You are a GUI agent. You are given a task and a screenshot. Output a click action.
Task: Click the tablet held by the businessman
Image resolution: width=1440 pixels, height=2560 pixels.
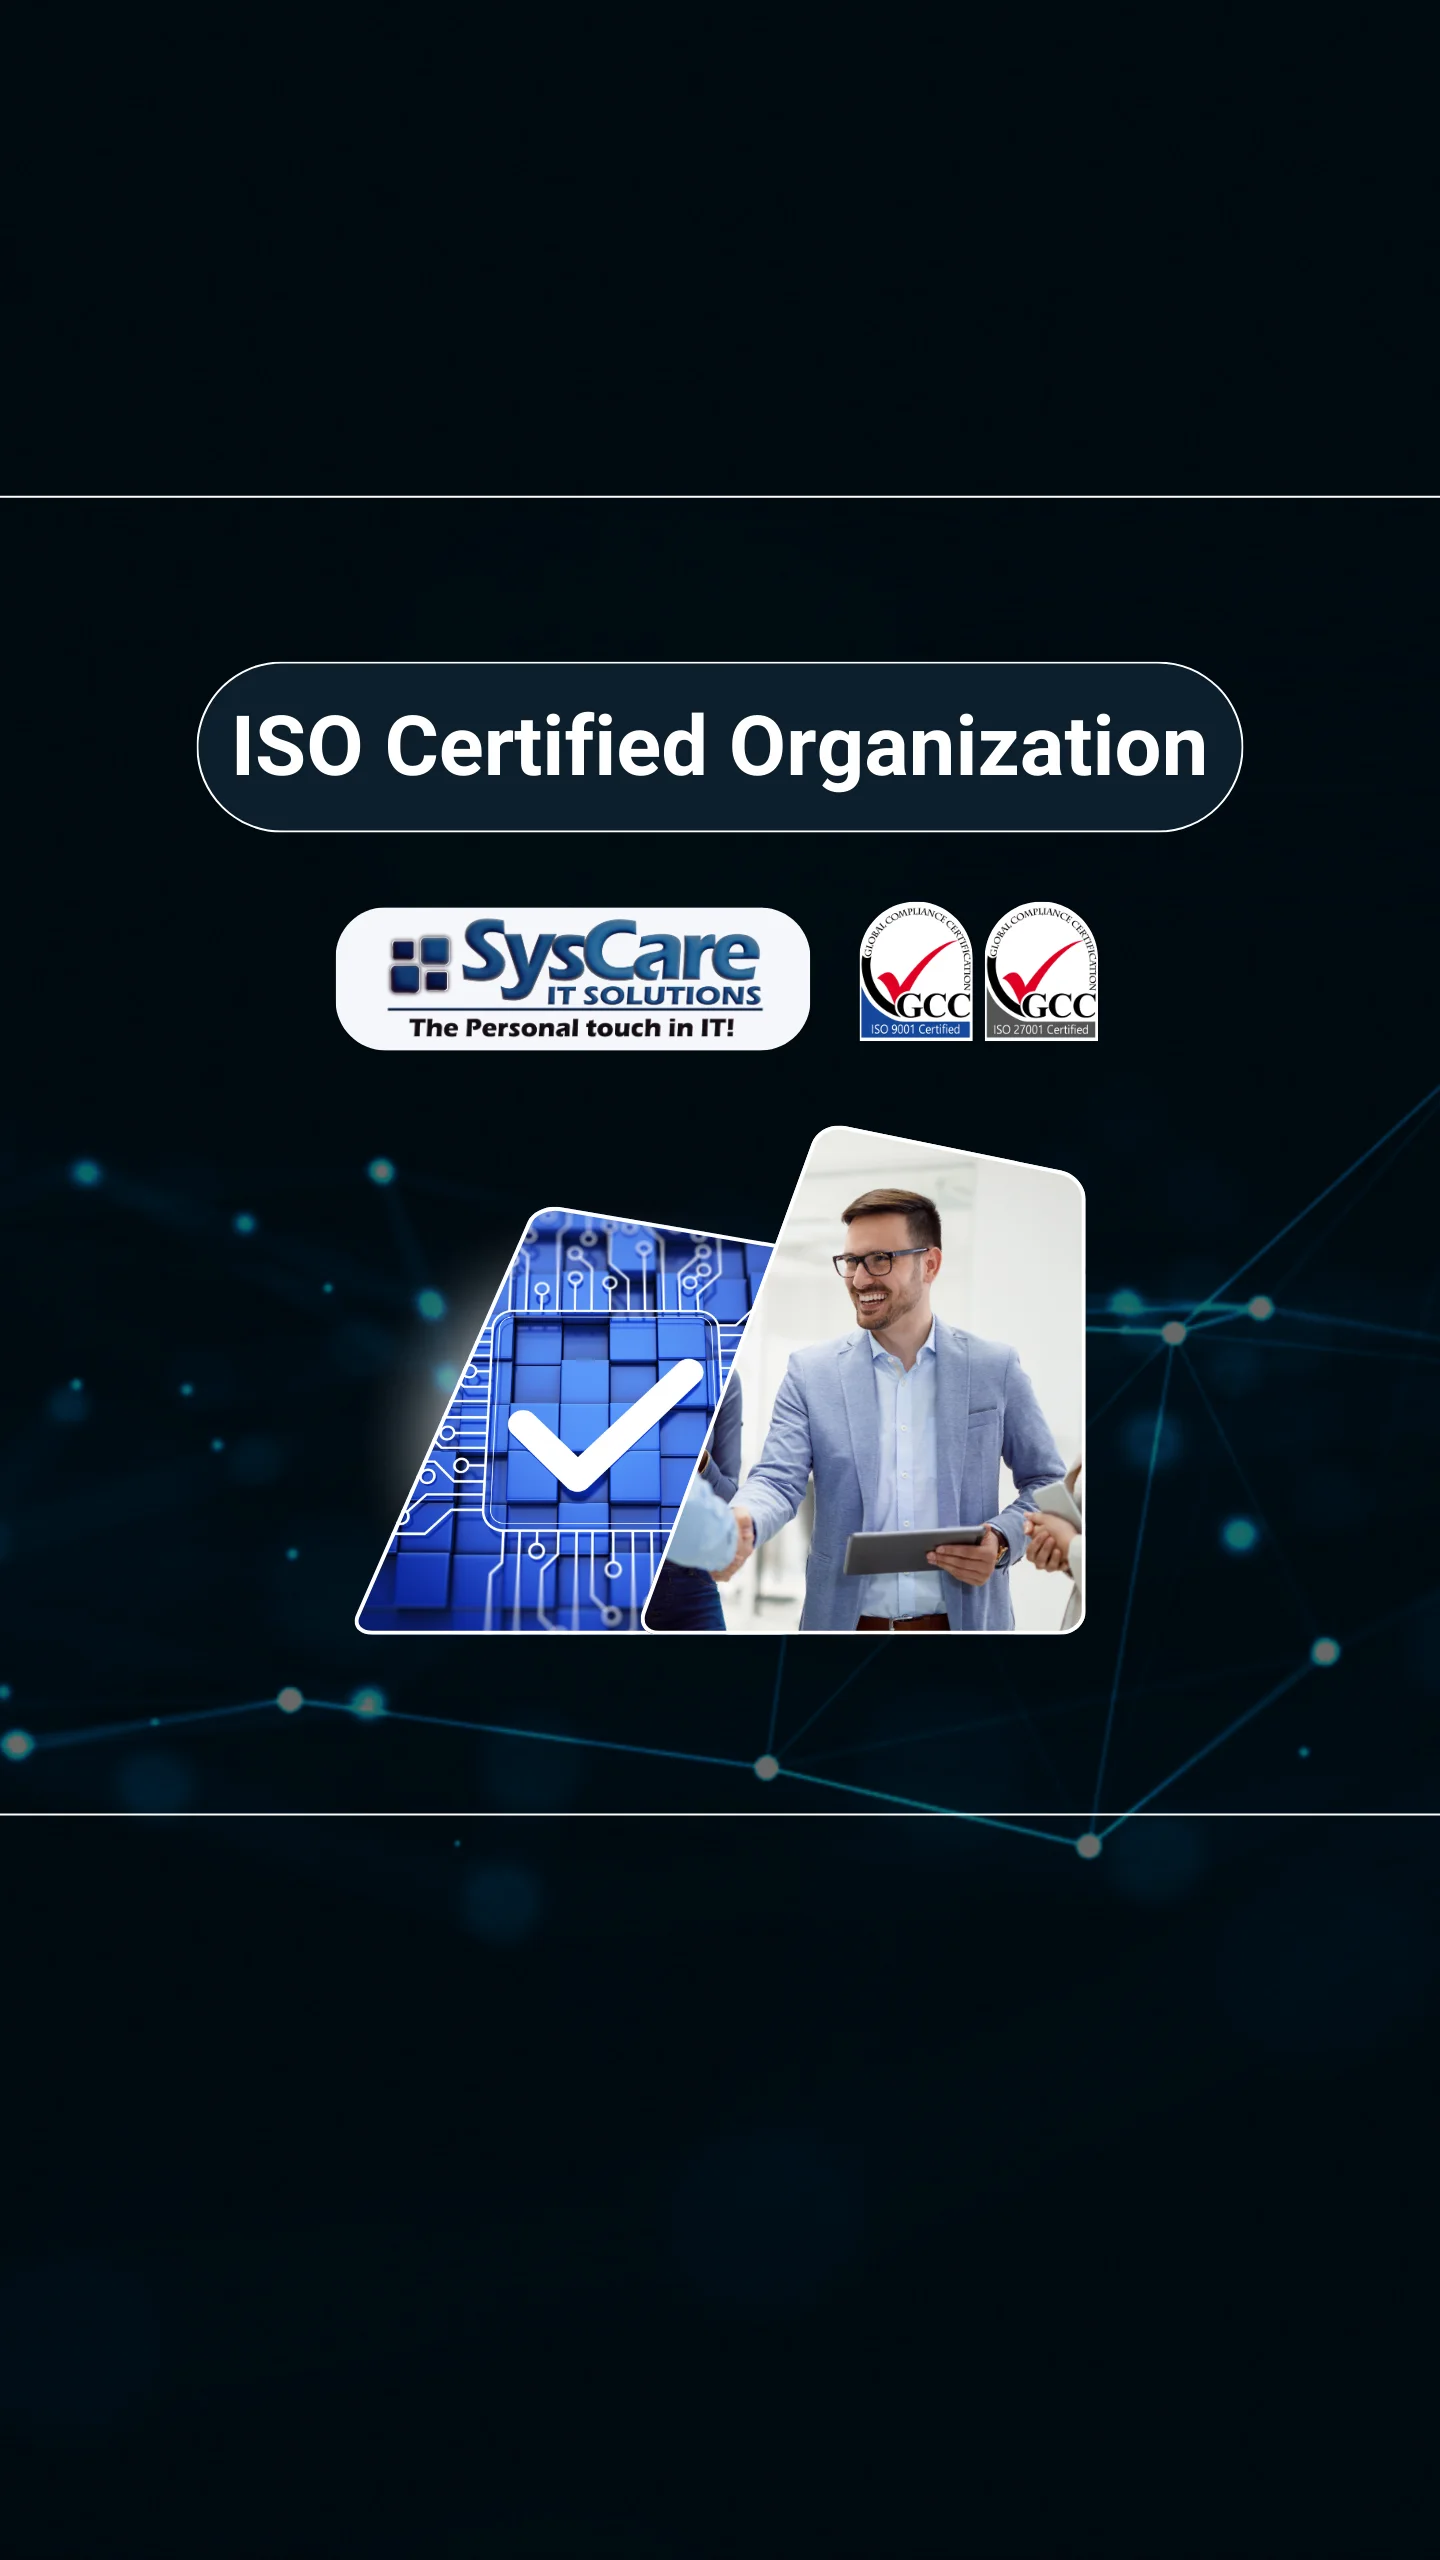point(915,1548)
